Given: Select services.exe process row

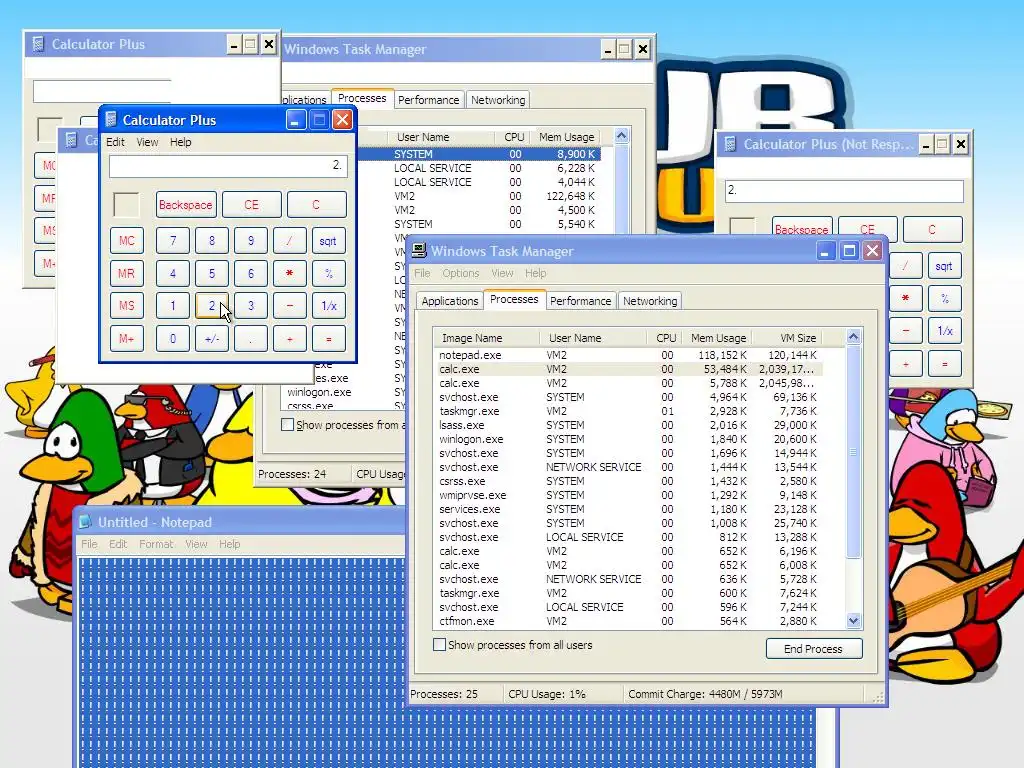Looking at the screenshot, I should click(628, 509).
